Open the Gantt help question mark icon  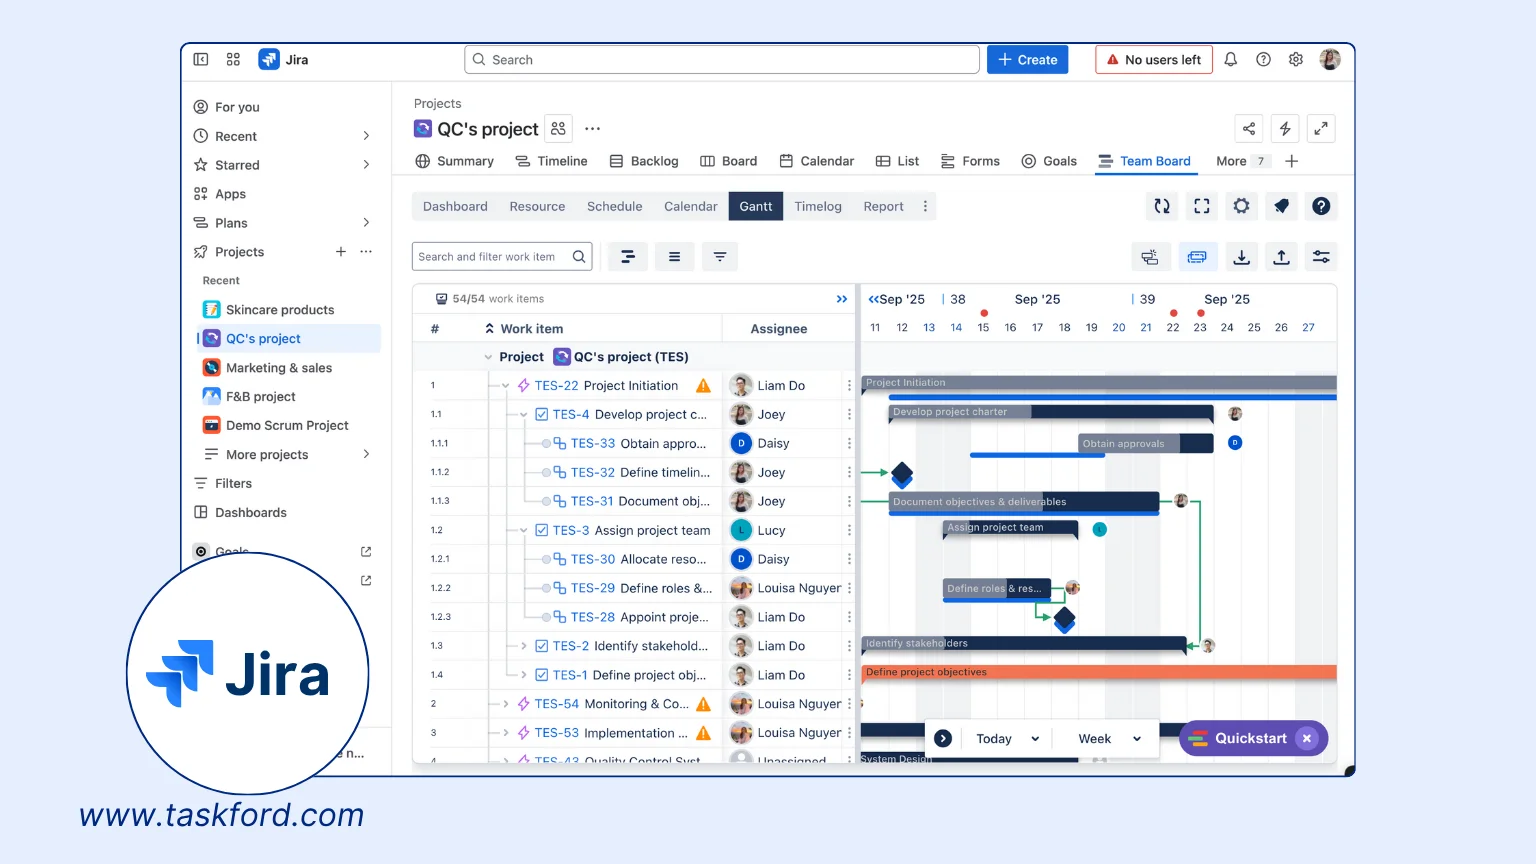click(x=1321, y=206)
